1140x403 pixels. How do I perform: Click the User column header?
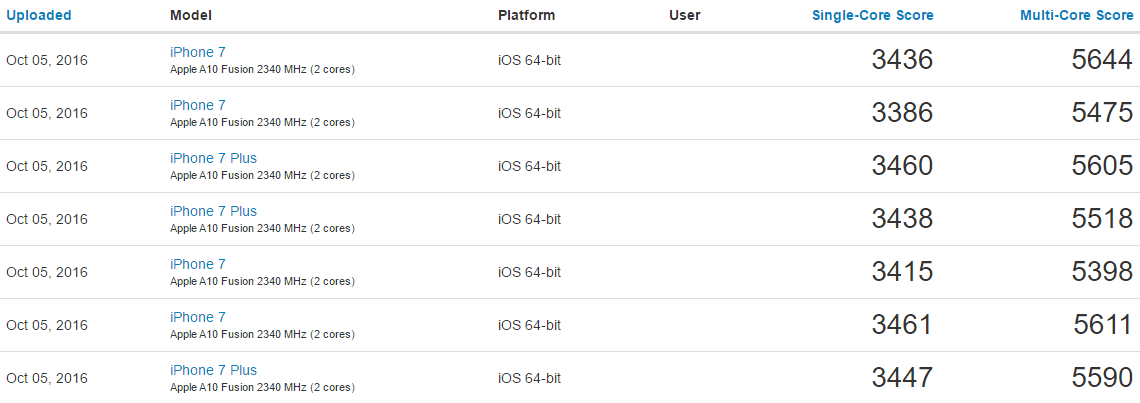pos(685,16)
